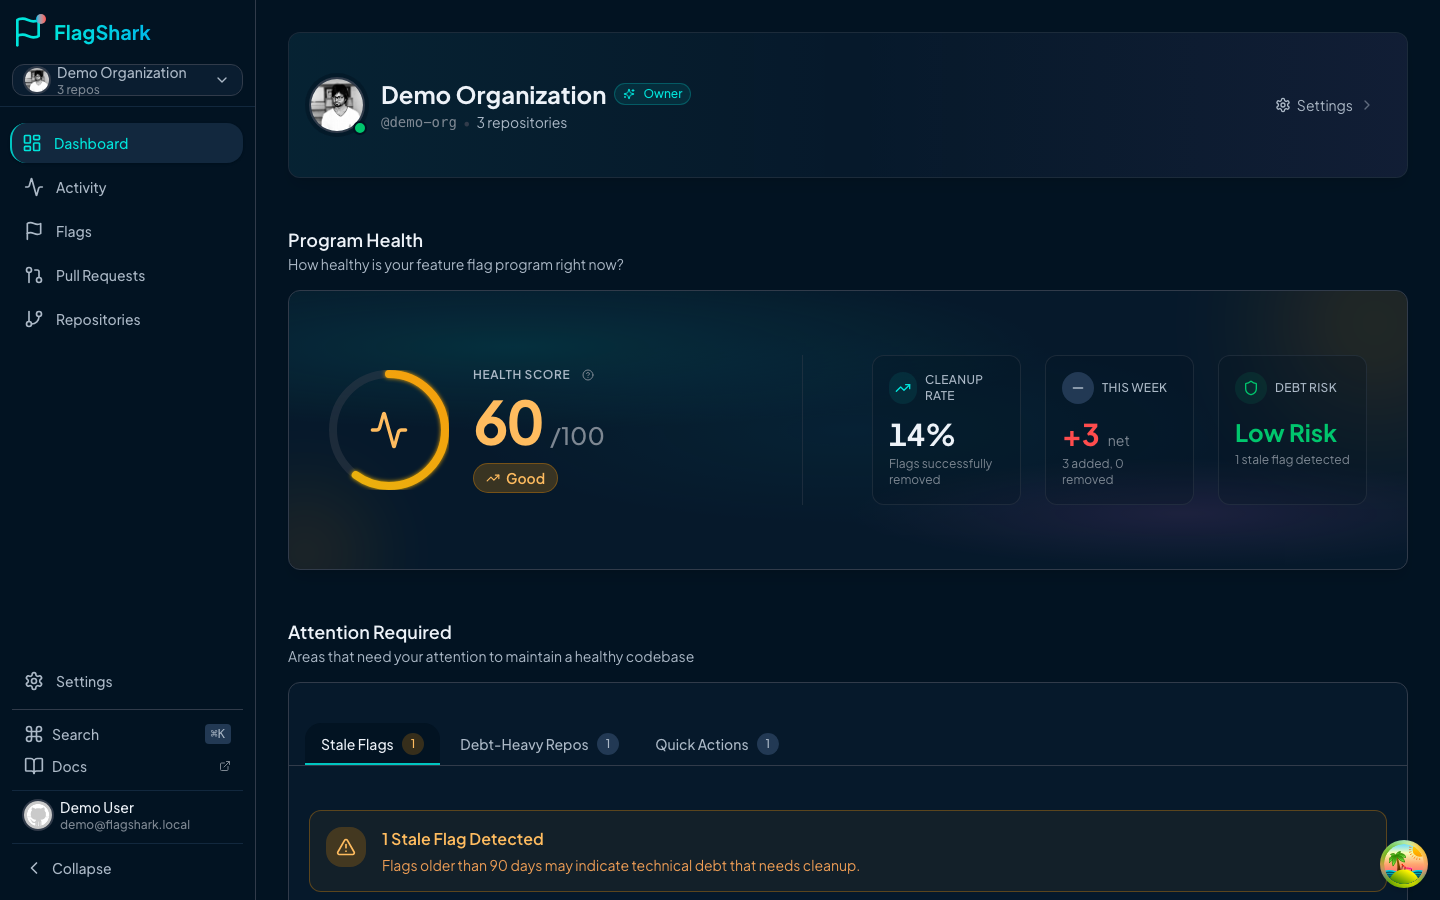This screenshot has width=1440, height=900.
Task: Open the Quick Actions tab
Action: [x=702, y=744]
